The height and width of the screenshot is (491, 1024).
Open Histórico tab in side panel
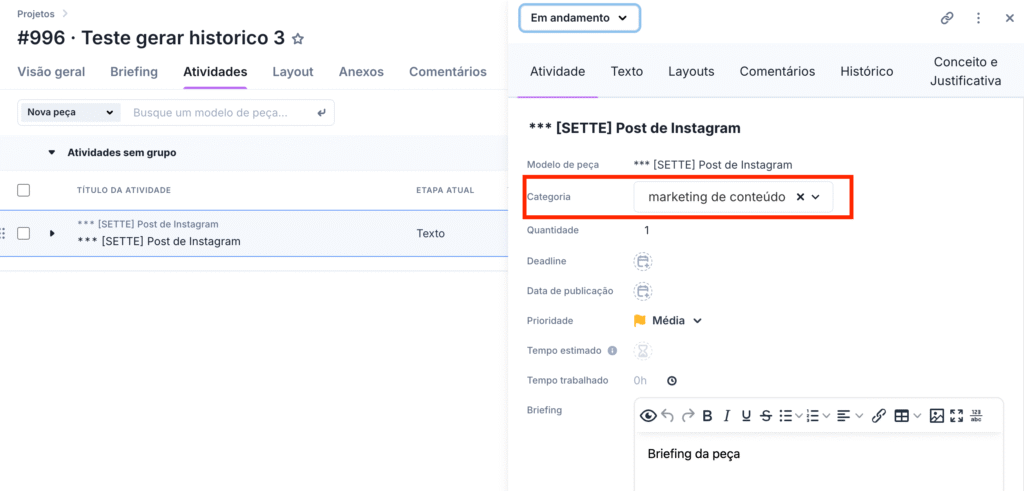(x=867, y=71)
